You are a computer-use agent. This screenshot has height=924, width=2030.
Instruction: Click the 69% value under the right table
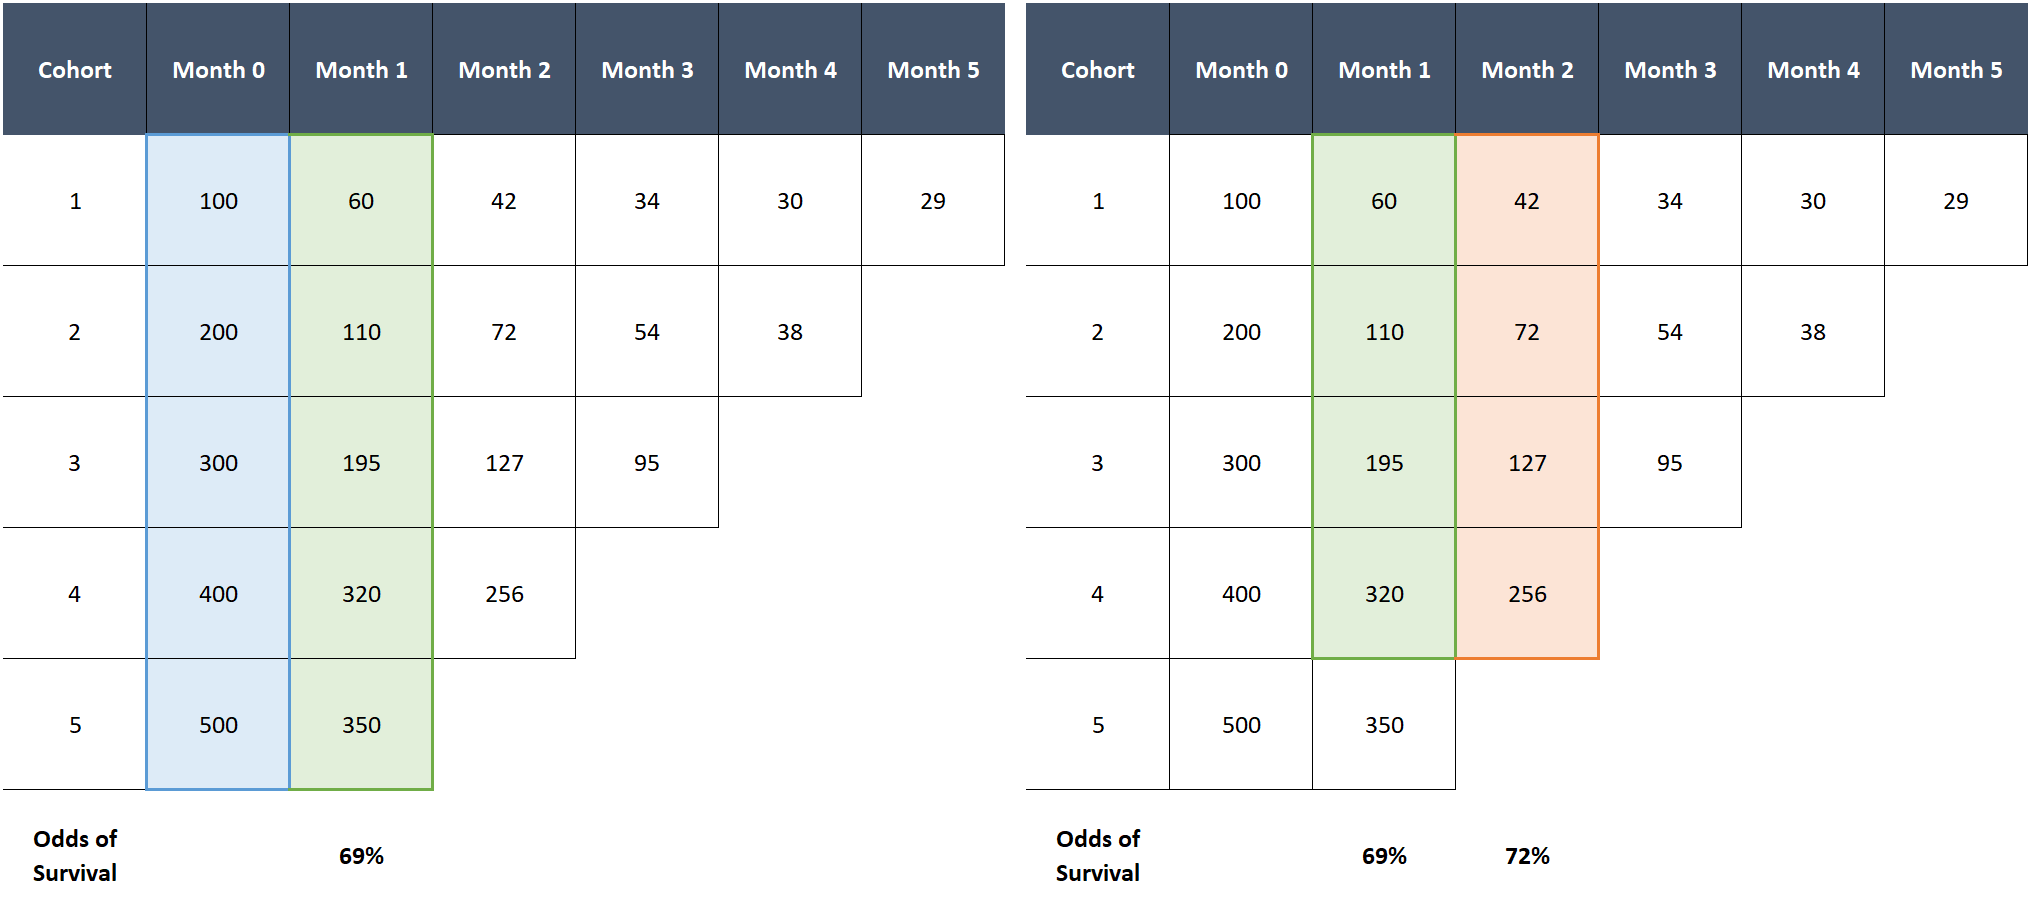(1384, 856)
